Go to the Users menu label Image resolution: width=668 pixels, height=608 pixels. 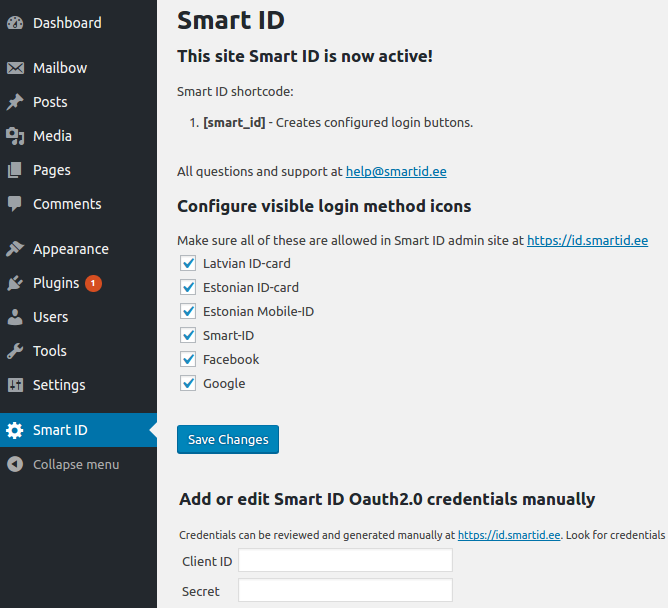click(x=51, y=317)
